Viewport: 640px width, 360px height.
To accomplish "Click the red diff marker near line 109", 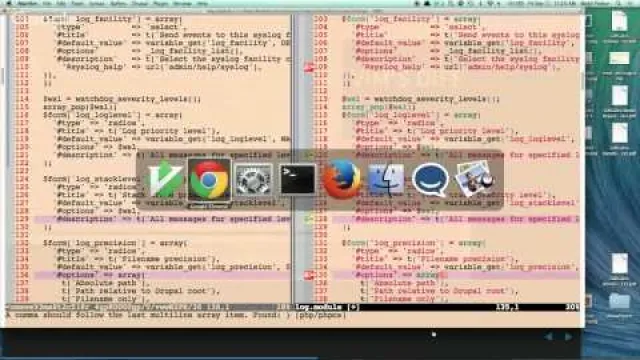I will click(x=309, y=67).
